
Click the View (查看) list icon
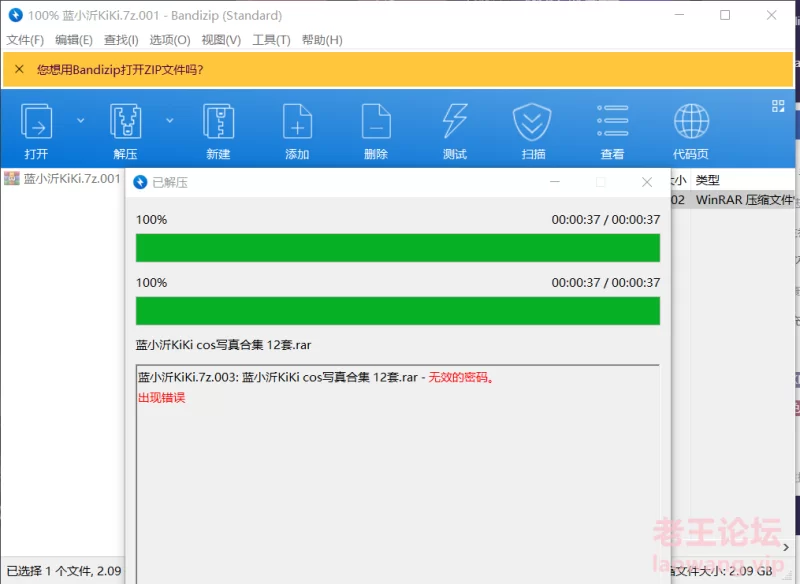click(x=612, y=121)
